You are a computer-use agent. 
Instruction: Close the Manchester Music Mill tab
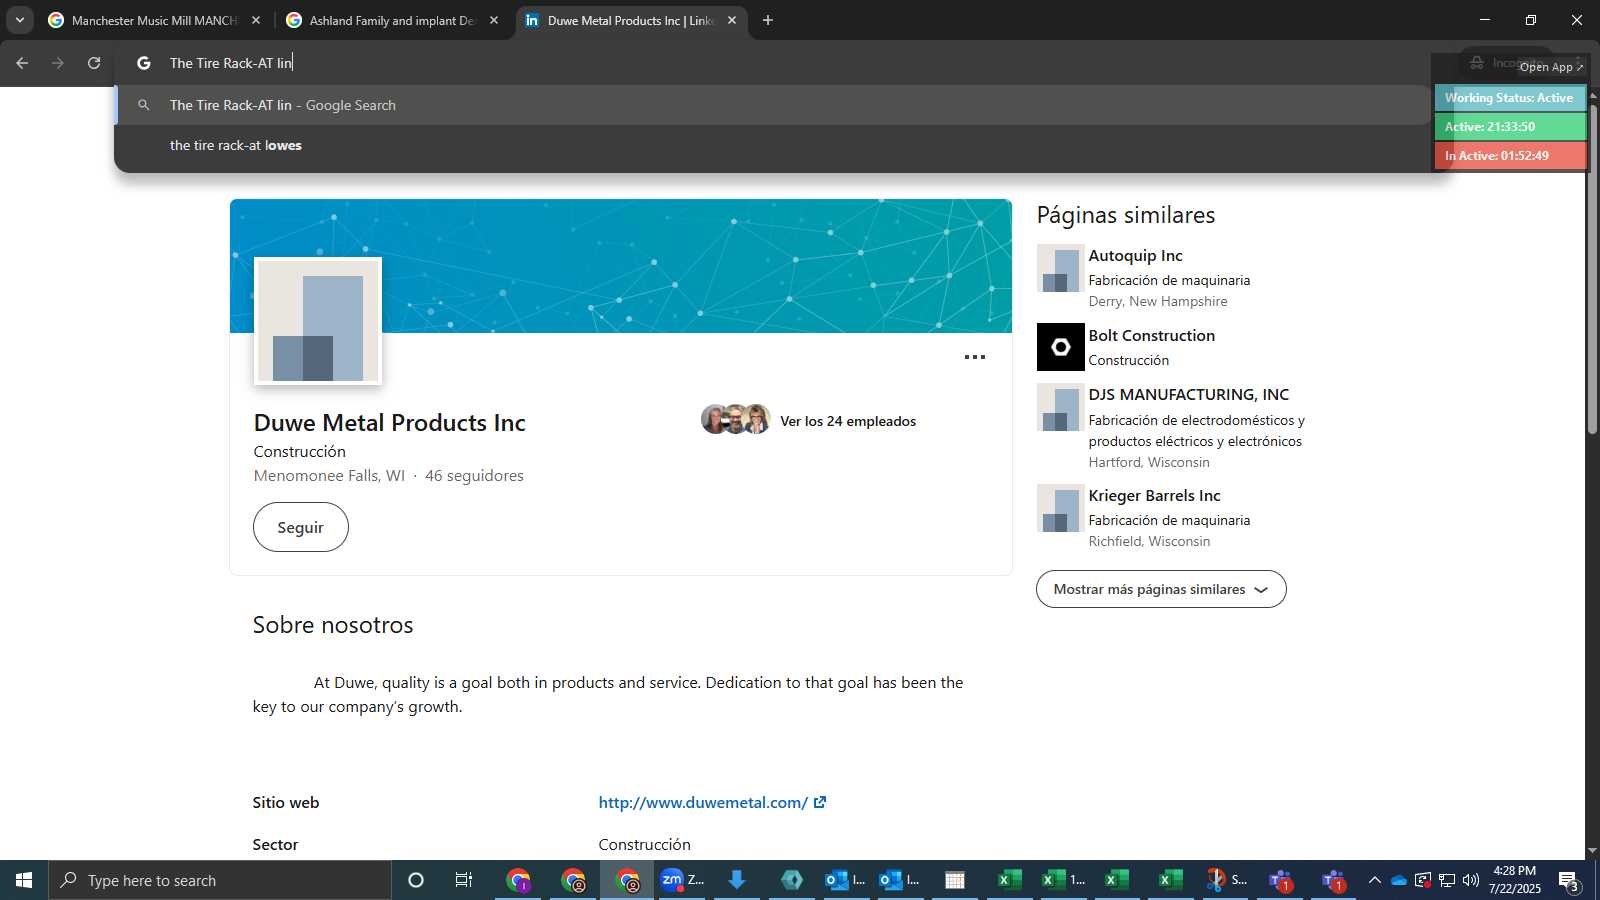(256, 20)
